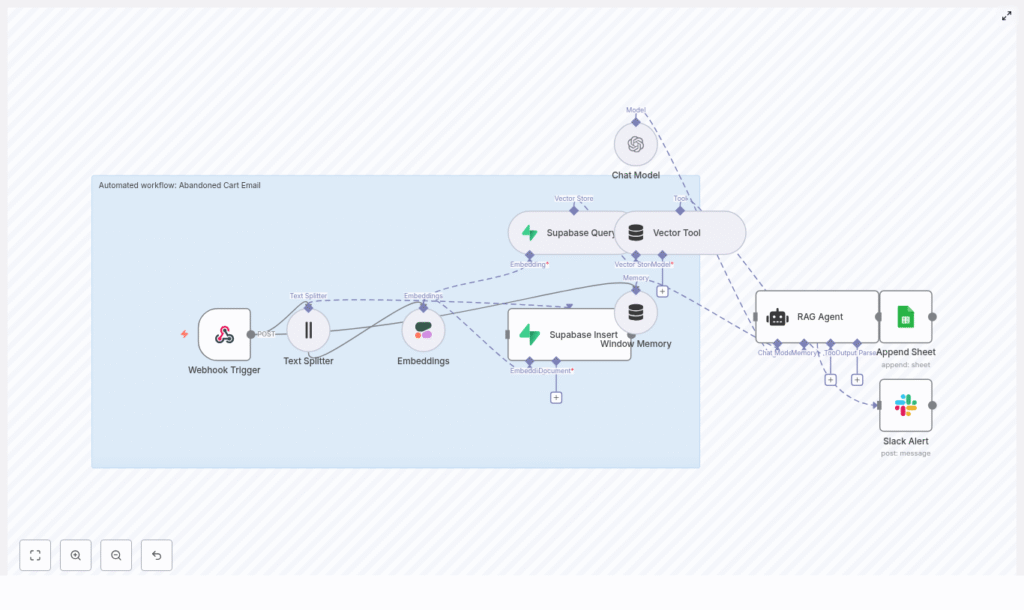
Task: Zoom in using the magnifier plus button
Action: [76, 555]
